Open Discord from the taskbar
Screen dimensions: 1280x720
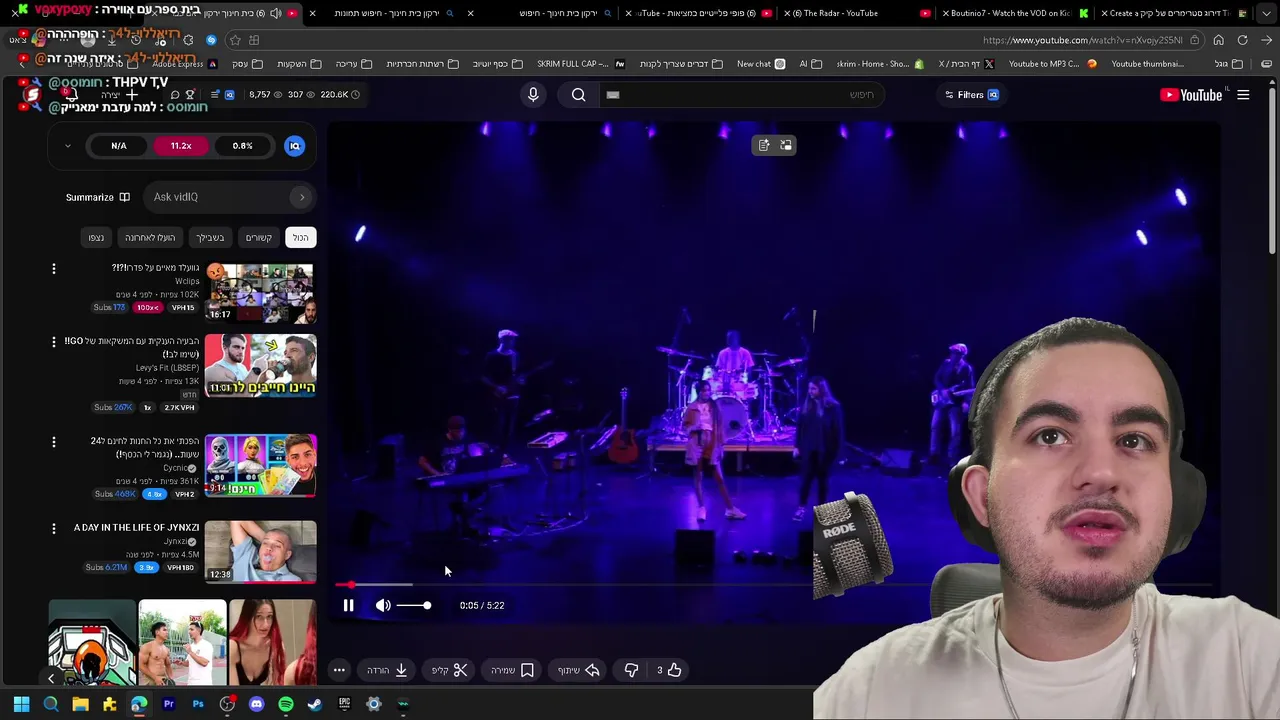(x=256, y=704)
